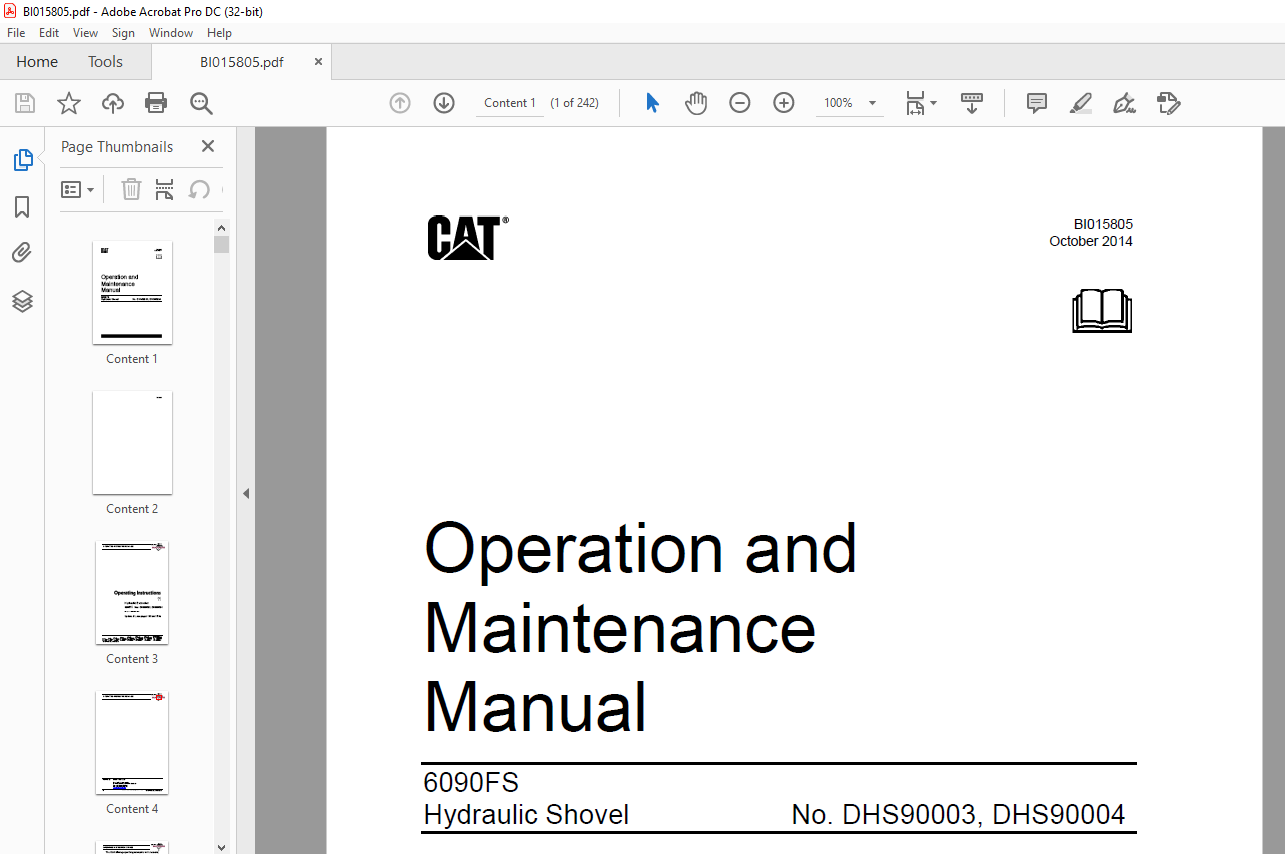Open the File menu

click(x=16, y=33)
